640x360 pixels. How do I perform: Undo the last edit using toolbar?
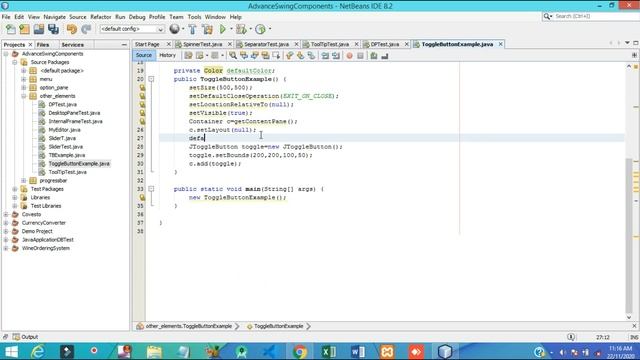tap(72, 29)
